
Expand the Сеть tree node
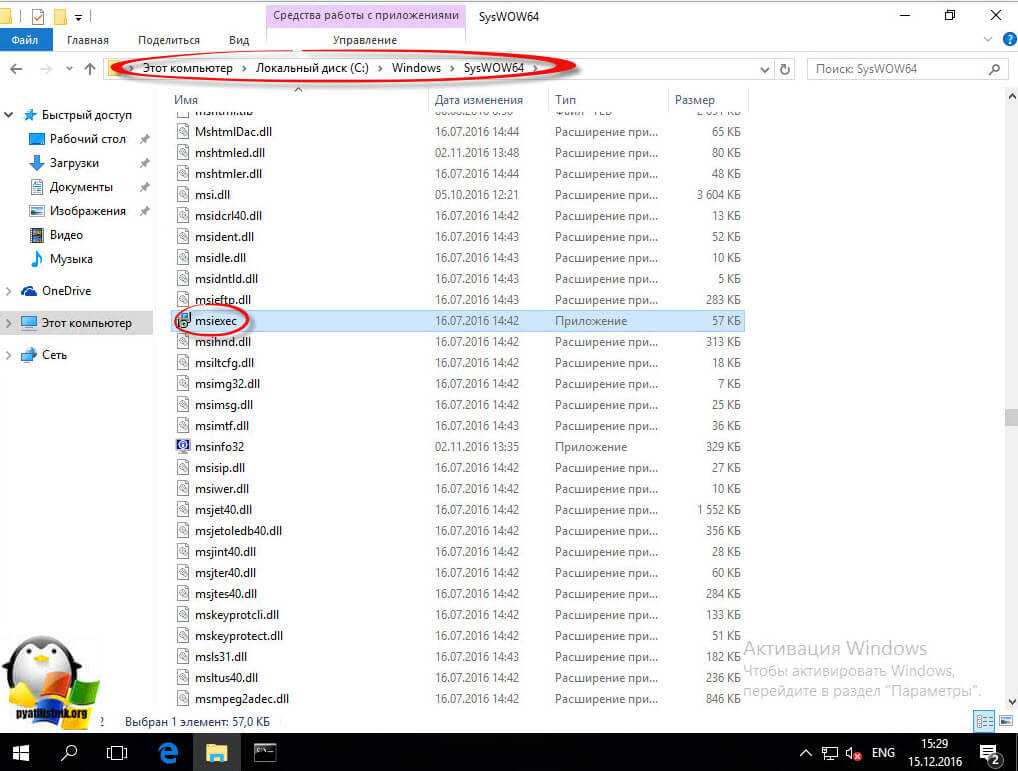tap(9, 355)
